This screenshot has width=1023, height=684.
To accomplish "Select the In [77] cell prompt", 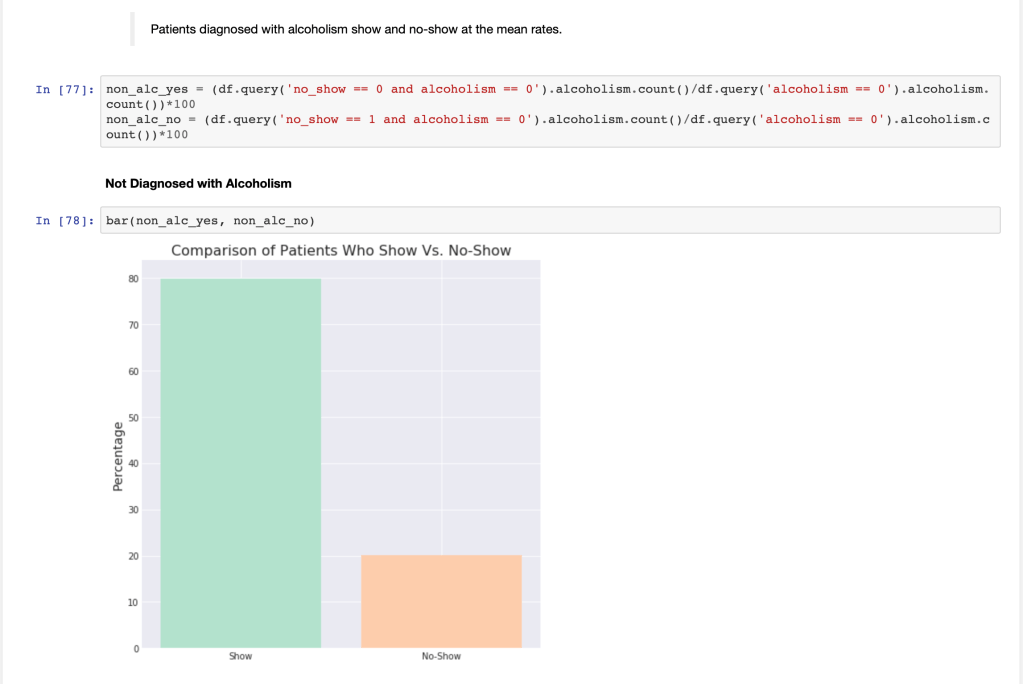I will coord(64,90).
